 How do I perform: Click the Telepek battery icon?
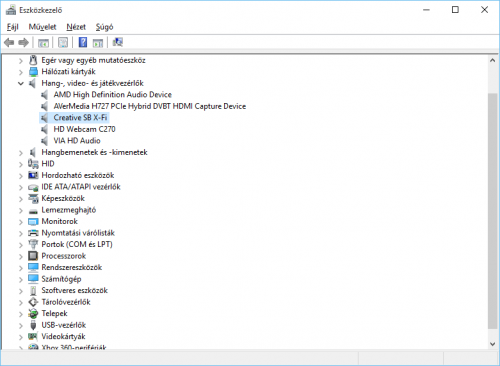pyautogui.click(x=33, y=314)
